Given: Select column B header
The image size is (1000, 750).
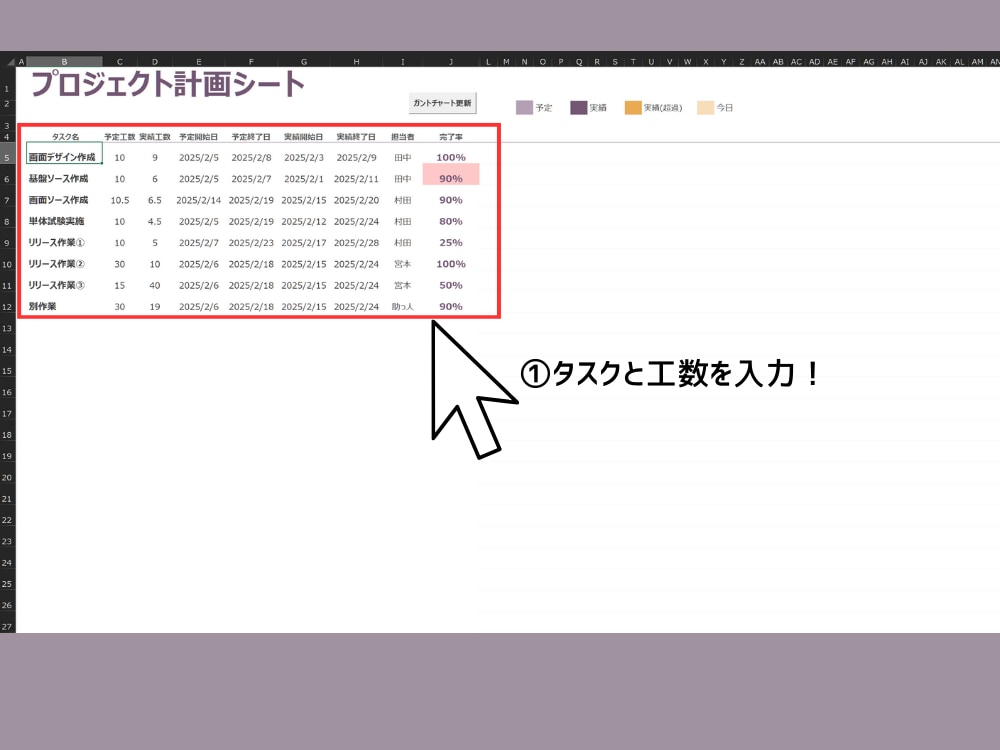Looking at the screenshot, I should (64, 62).
